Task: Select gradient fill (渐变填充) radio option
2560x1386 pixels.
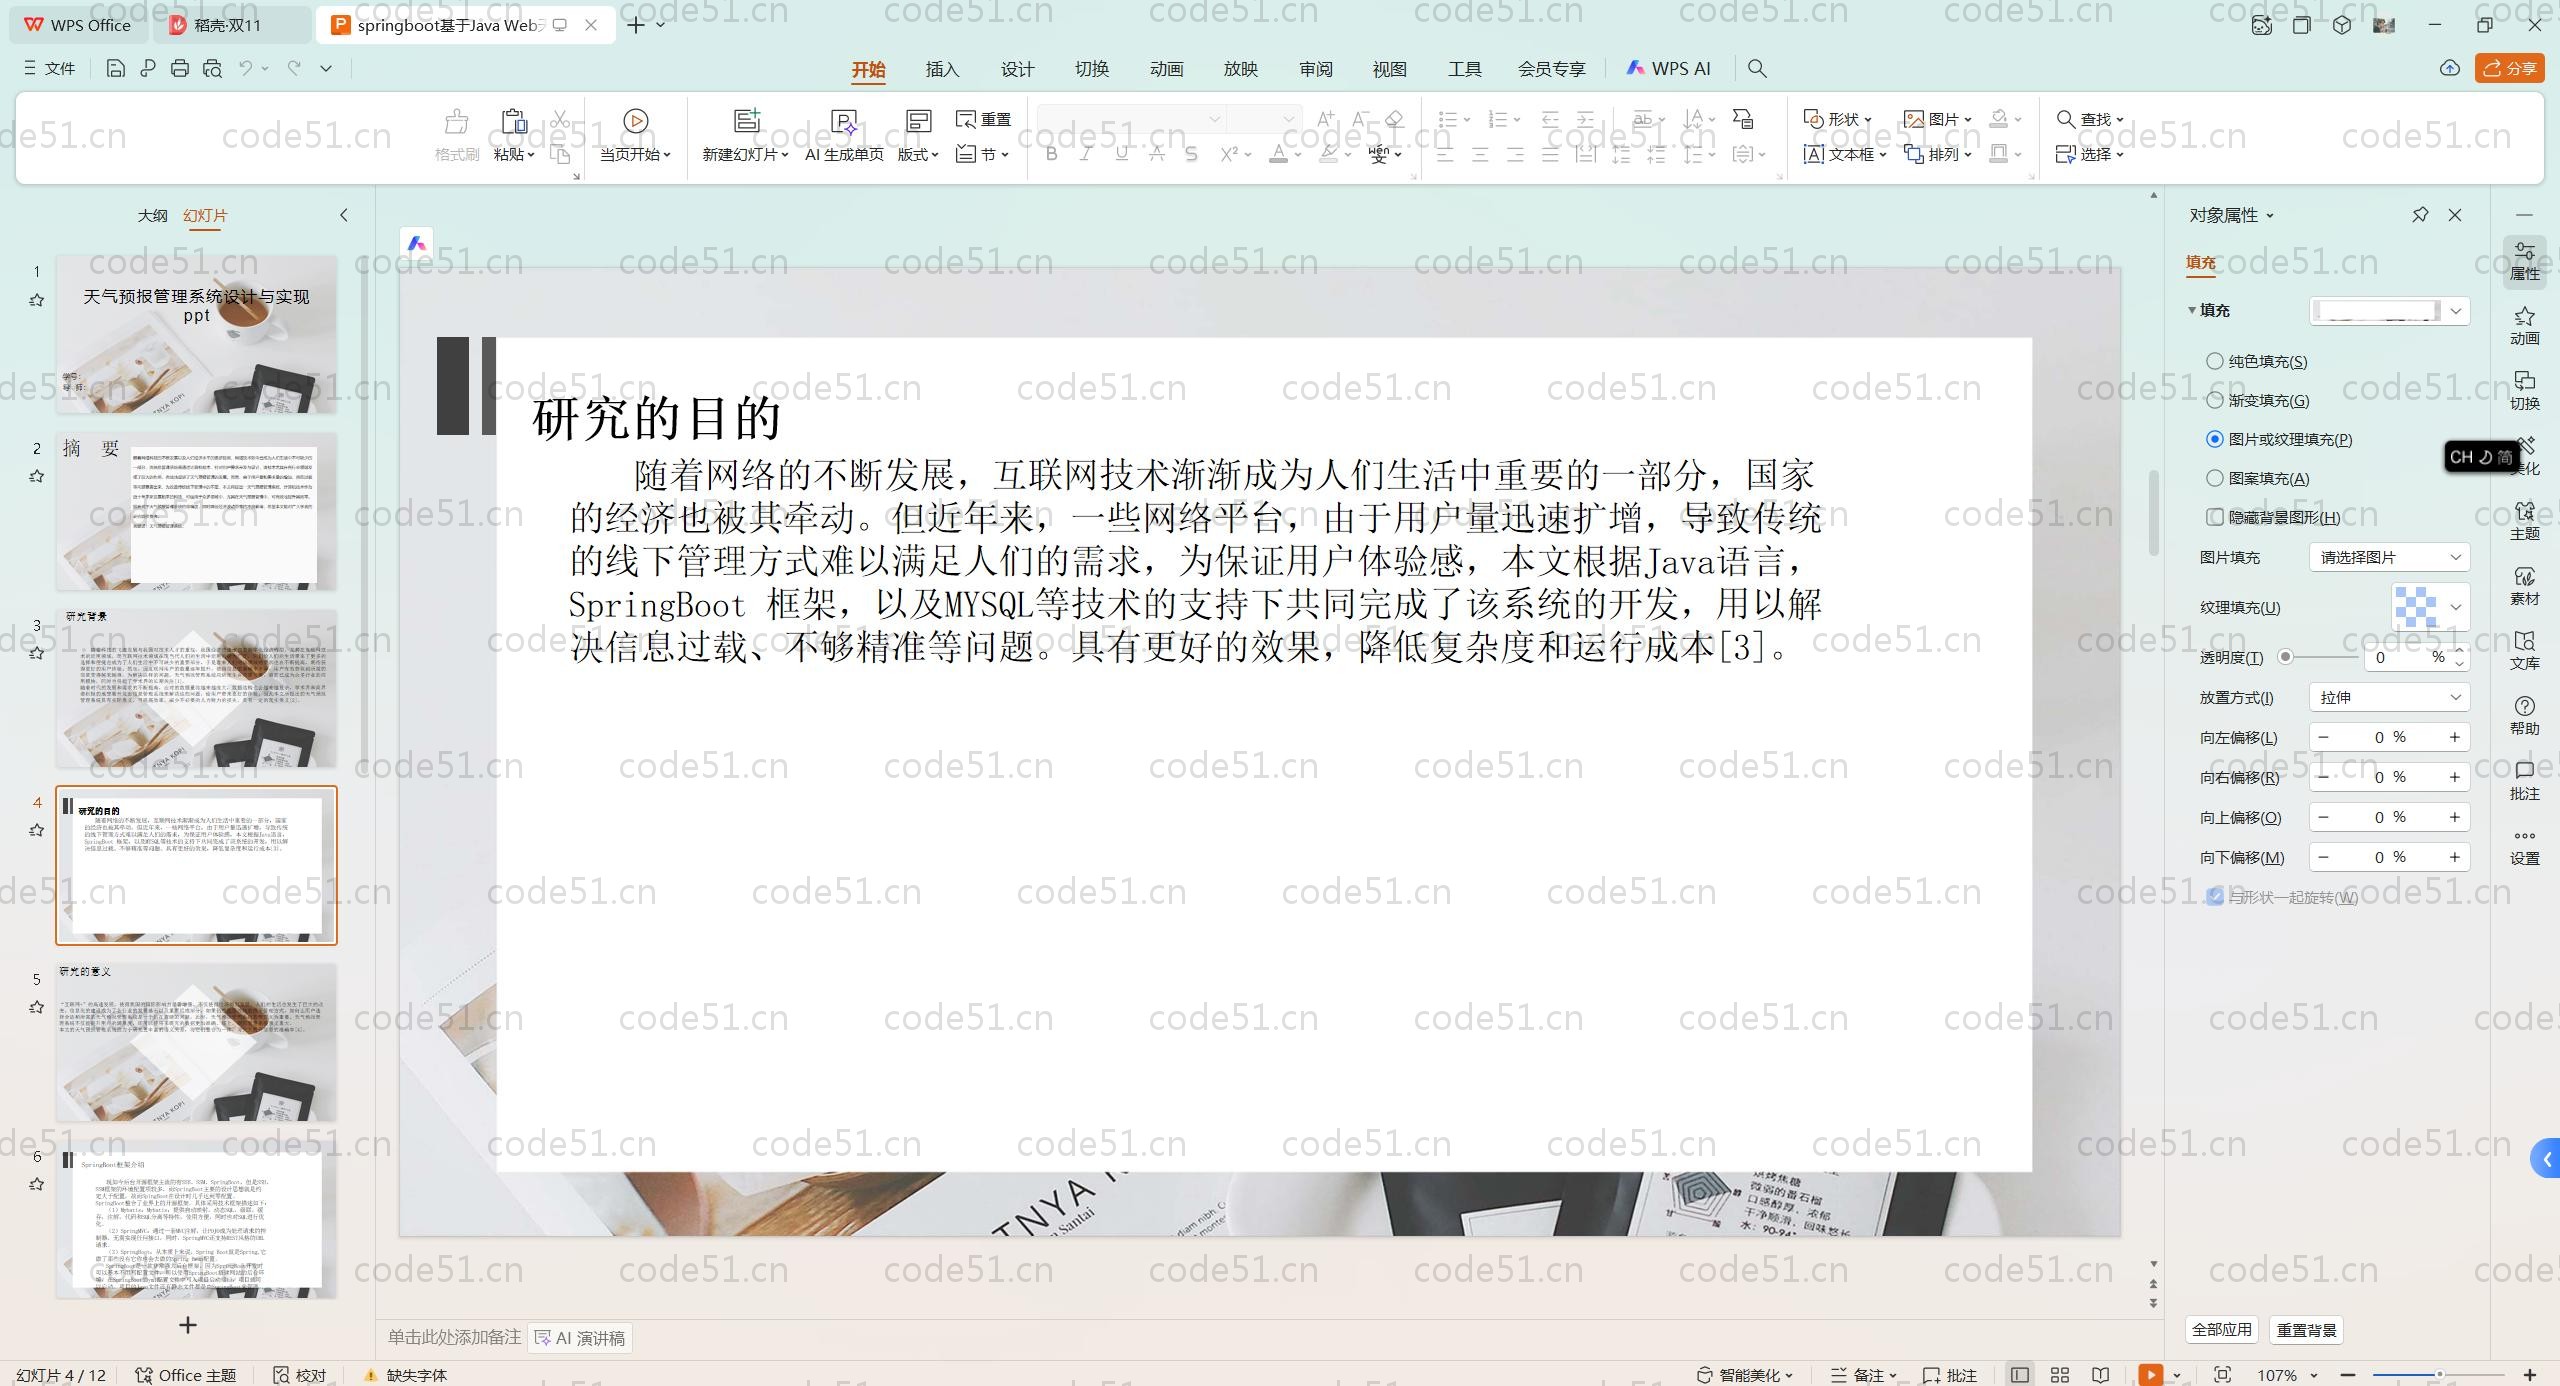Action: coord(2215,400)
